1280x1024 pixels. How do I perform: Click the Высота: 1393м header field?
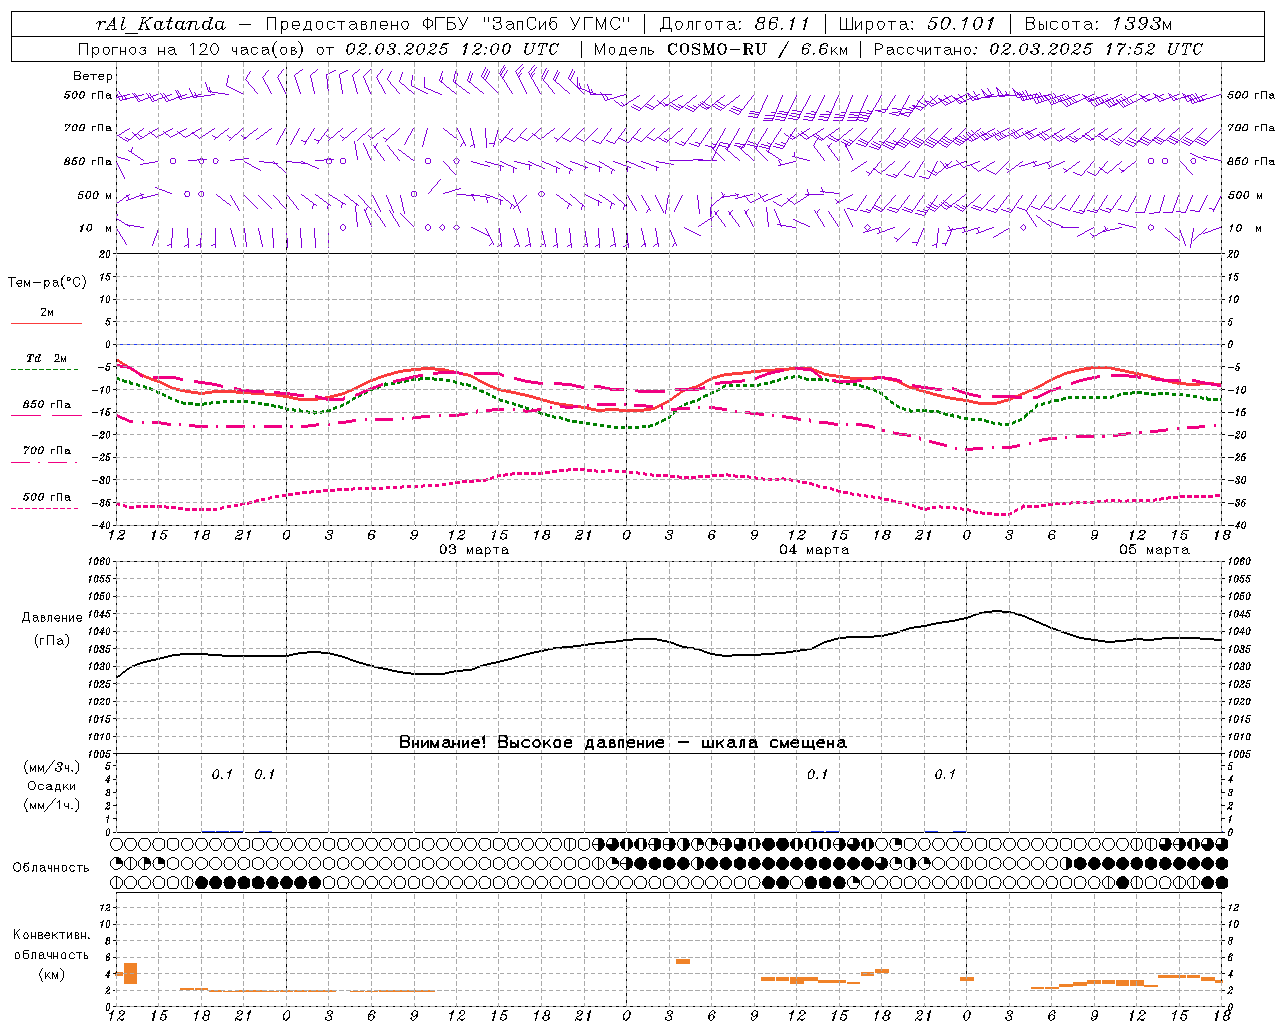point(1098,24)
